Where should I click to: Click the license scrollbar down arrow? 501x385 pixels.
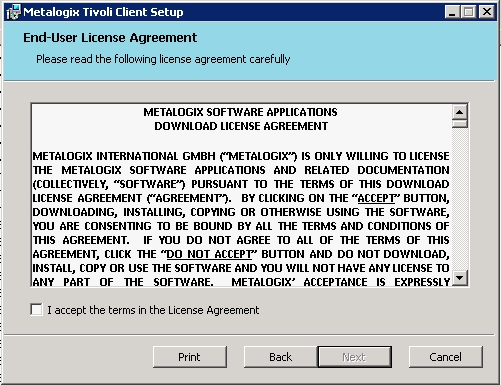(x=460, y=277)
